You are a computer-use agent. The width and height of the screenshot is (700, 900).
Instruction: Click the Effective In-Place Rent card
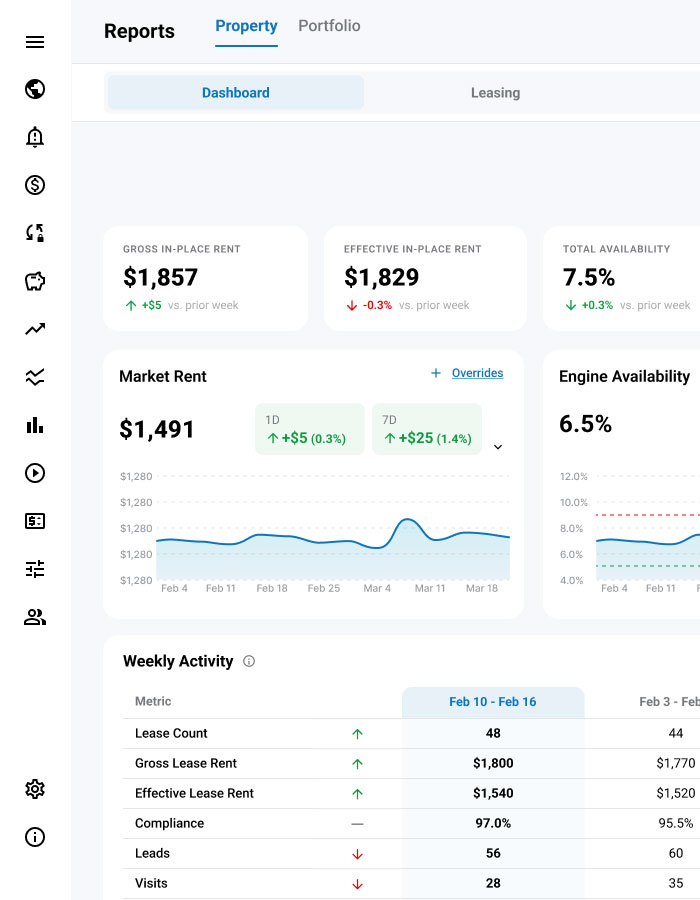click(x=425, y=278)
